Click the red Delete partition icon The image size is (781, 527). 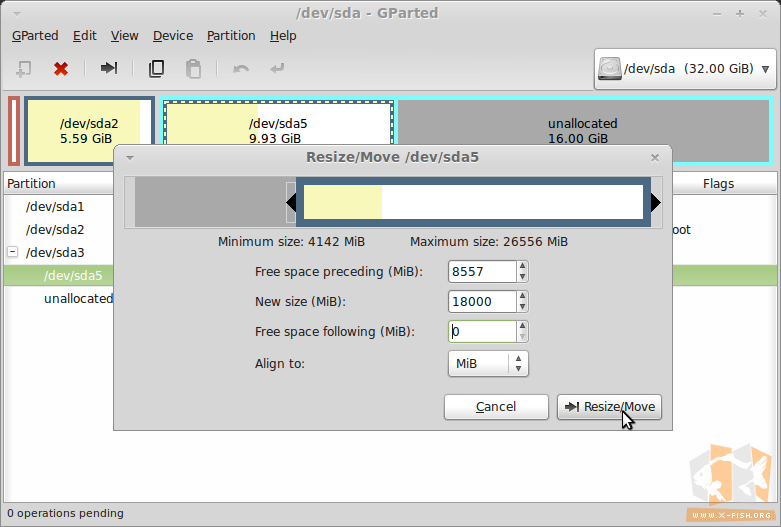click(x=61, y=68)
